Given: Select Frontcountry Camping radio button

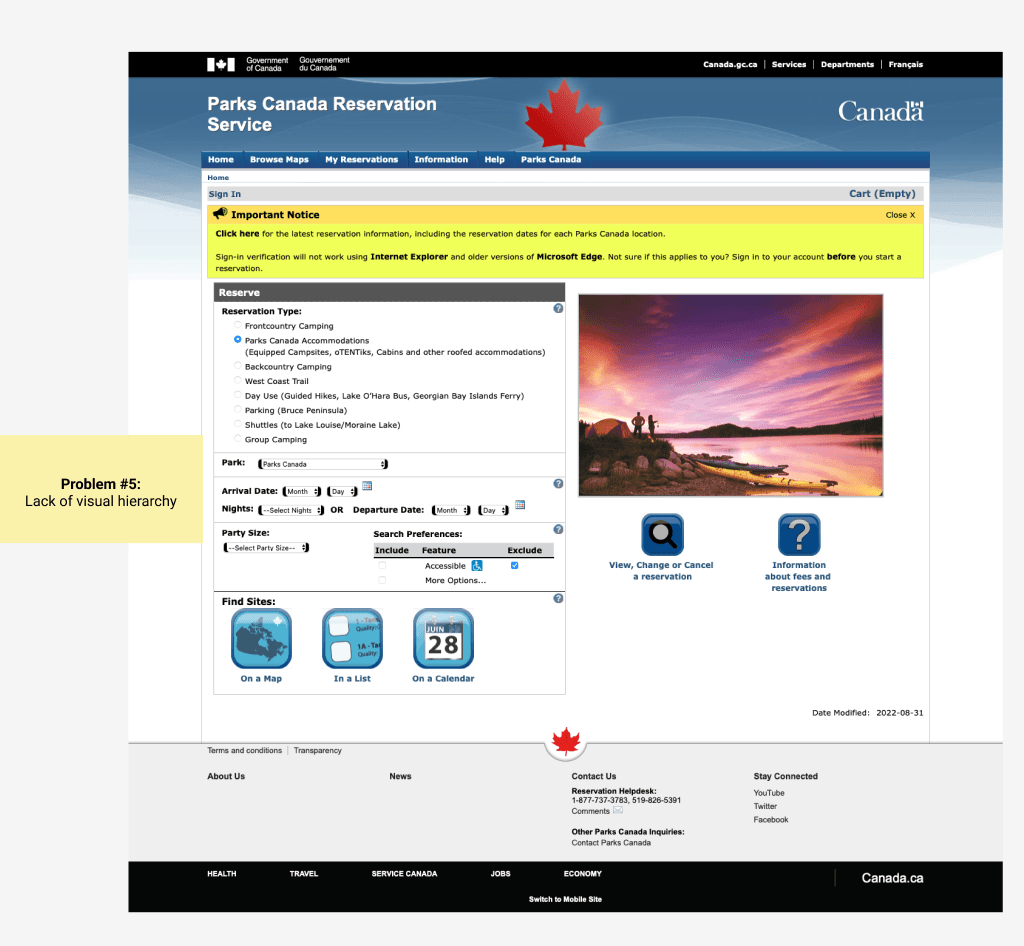Looking at the screenshot, I should tap(238, 324).
